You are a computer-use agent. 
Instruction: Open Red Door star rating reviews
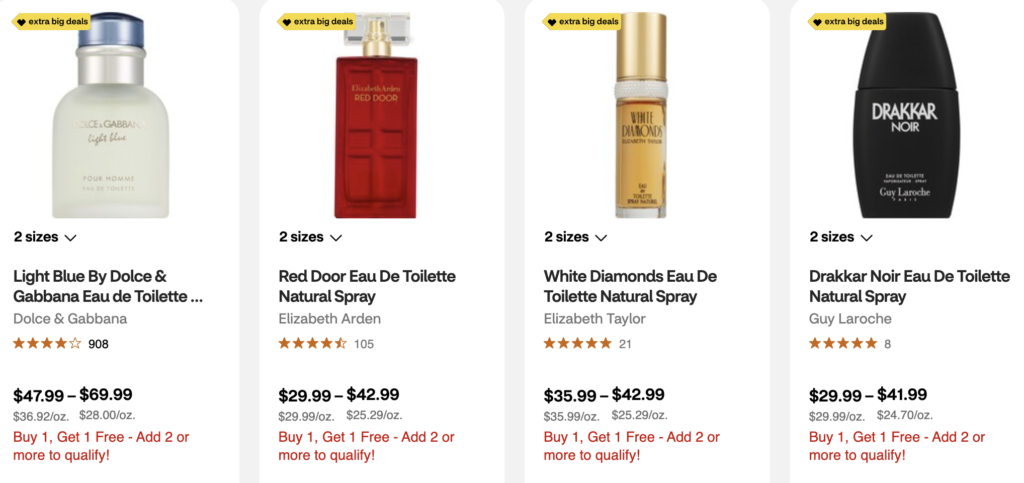(326, 343)
